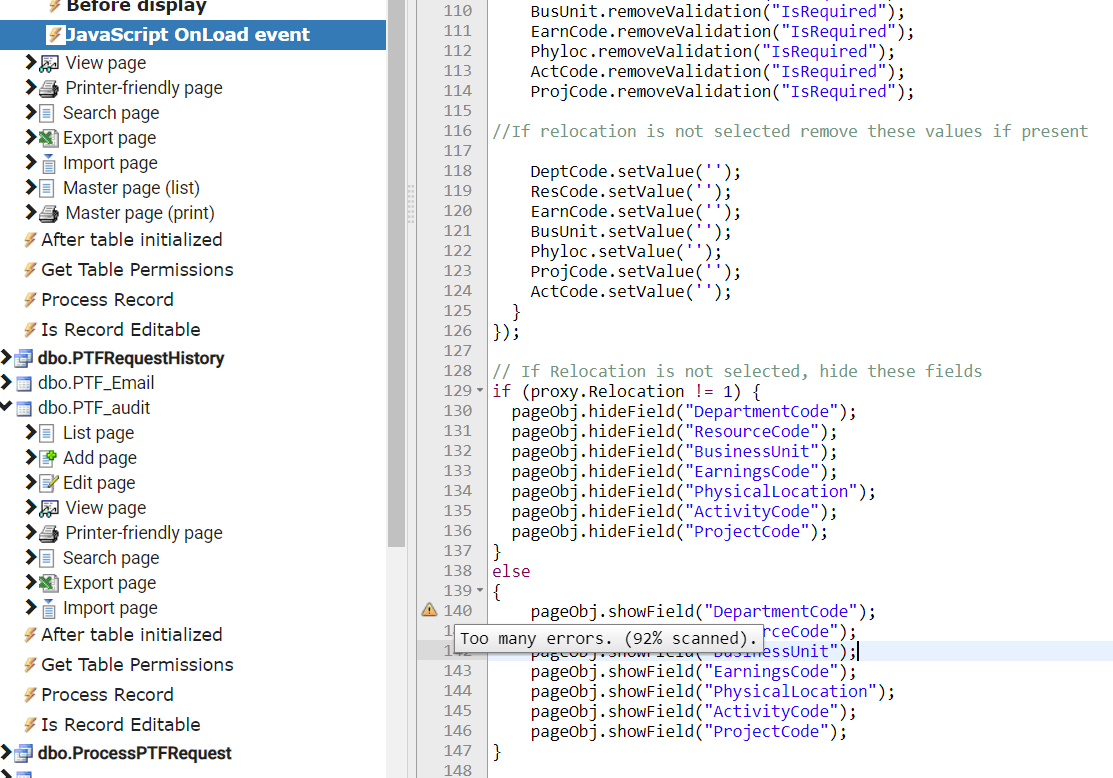The height and width of the screenshot is (778, 1113).
Task: Click the warning icon on line 140
Action: 429,610
